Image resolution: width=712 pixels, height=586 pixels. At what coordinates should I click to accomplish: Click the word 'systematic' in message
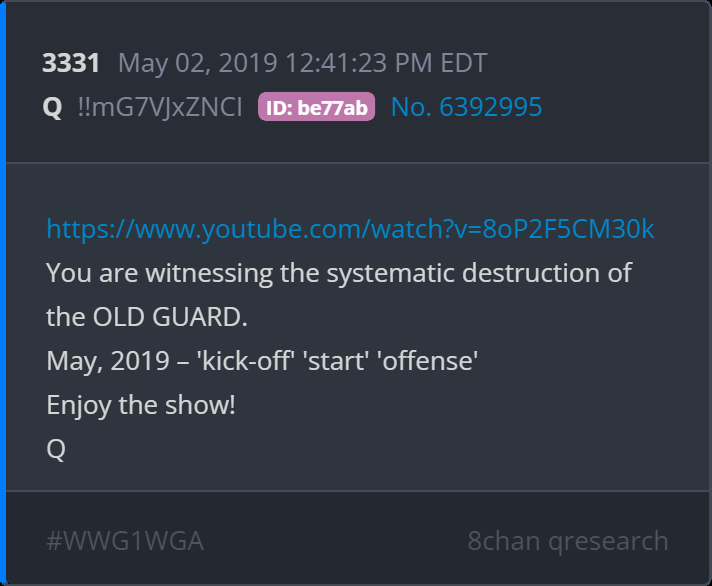click(x=391, y=273)
